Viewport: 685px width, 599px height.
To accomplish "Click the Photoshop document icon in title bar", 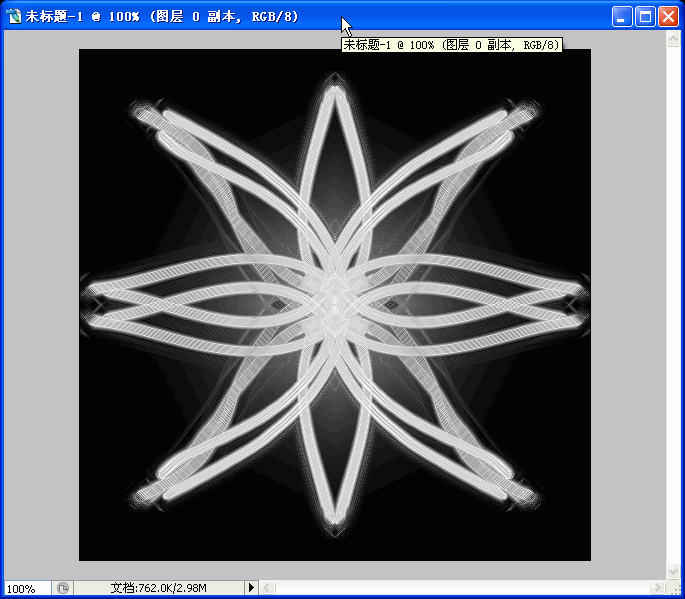I will (x=14, y=17).
